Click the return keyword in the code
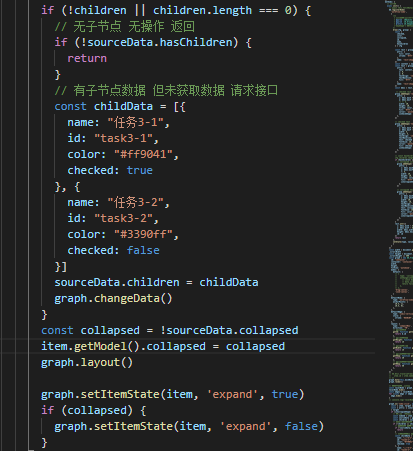The image size is (413, 451). pyautogui.click(x=87, y=58)
